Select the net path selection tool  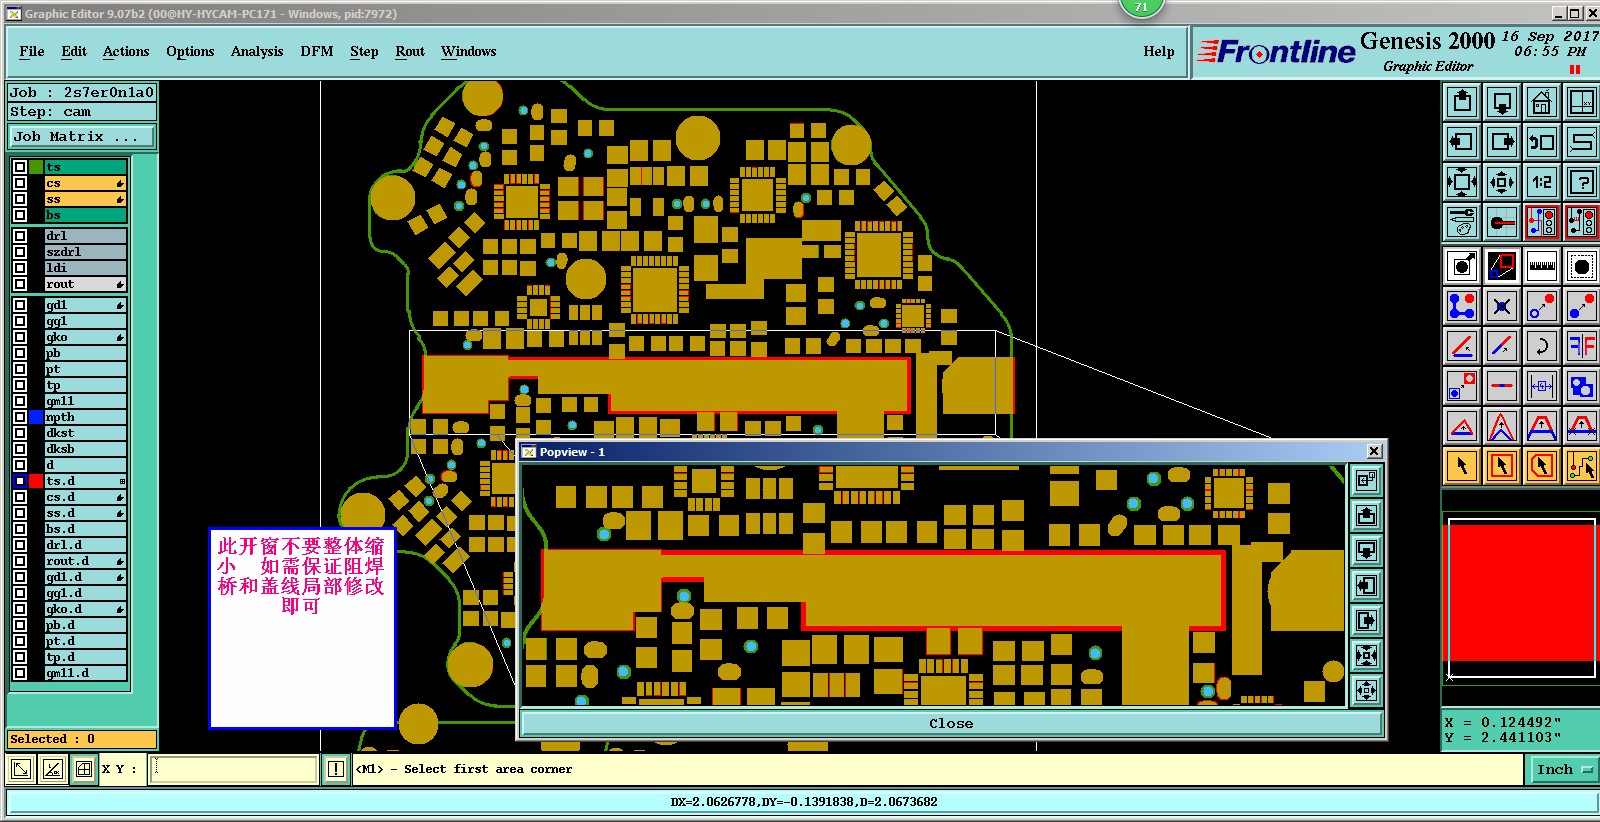(1581, 466)
